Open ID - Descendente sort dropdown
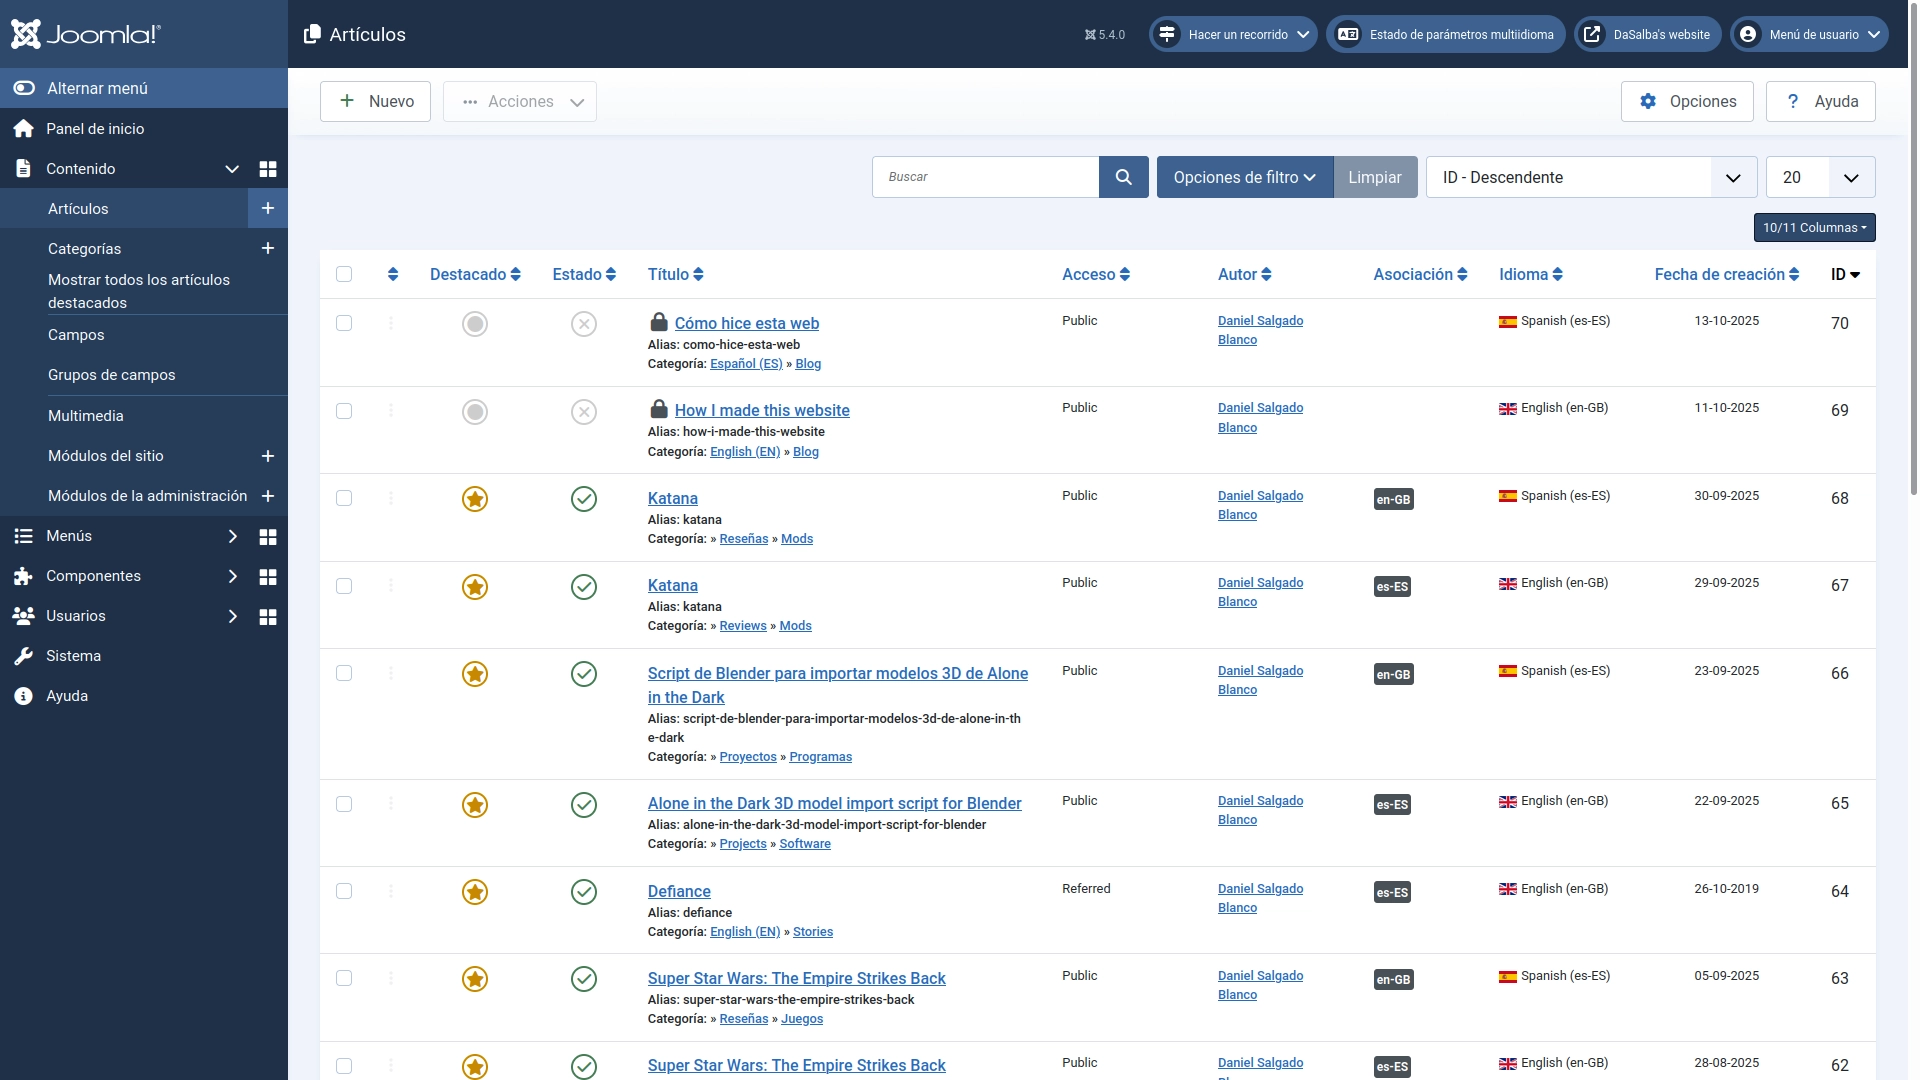1920x1080 pixels. click(1590, 177)
